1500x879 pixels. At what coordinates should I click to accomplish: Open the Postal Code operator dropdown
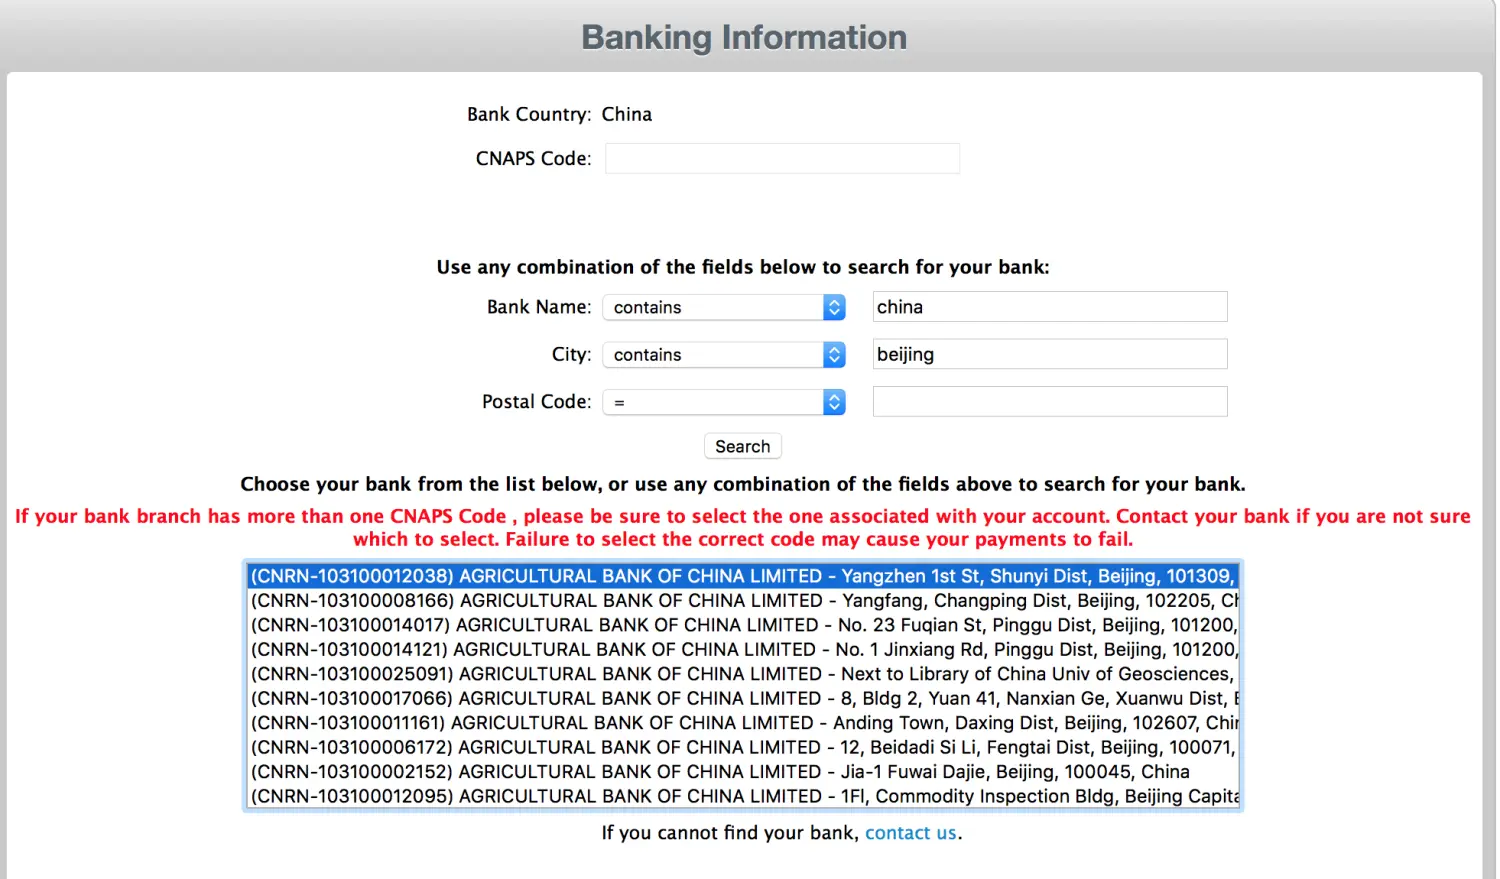724,402
